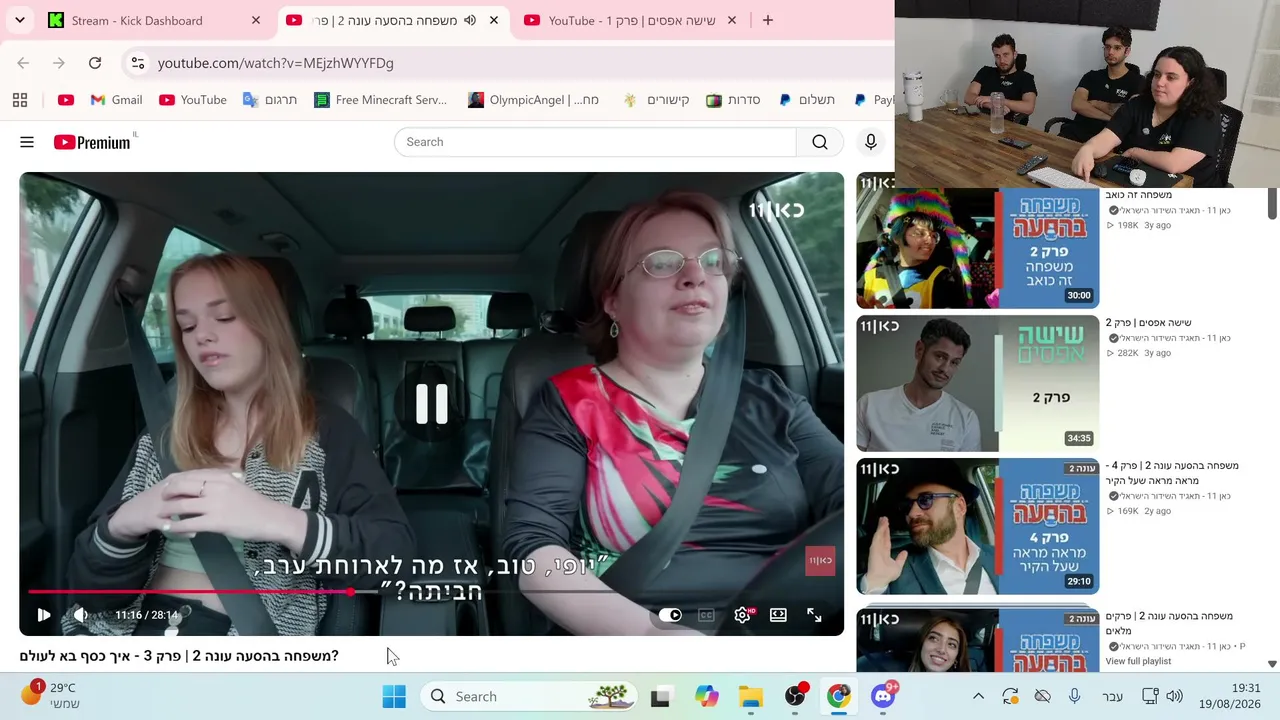Enter full screen video mode
This screenshot has height=720, width=1280.
tap(814, 615)
